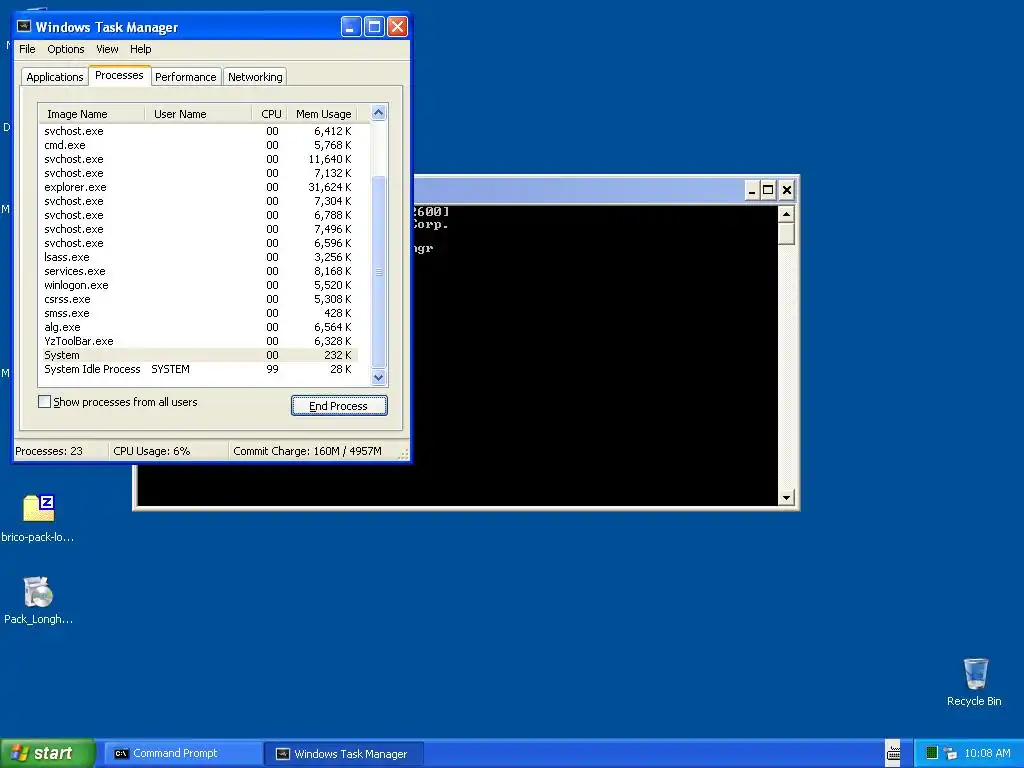The image size is (1024, 768).
Task: Close the Command Prompt window
Action: click(x=786, y=190)
